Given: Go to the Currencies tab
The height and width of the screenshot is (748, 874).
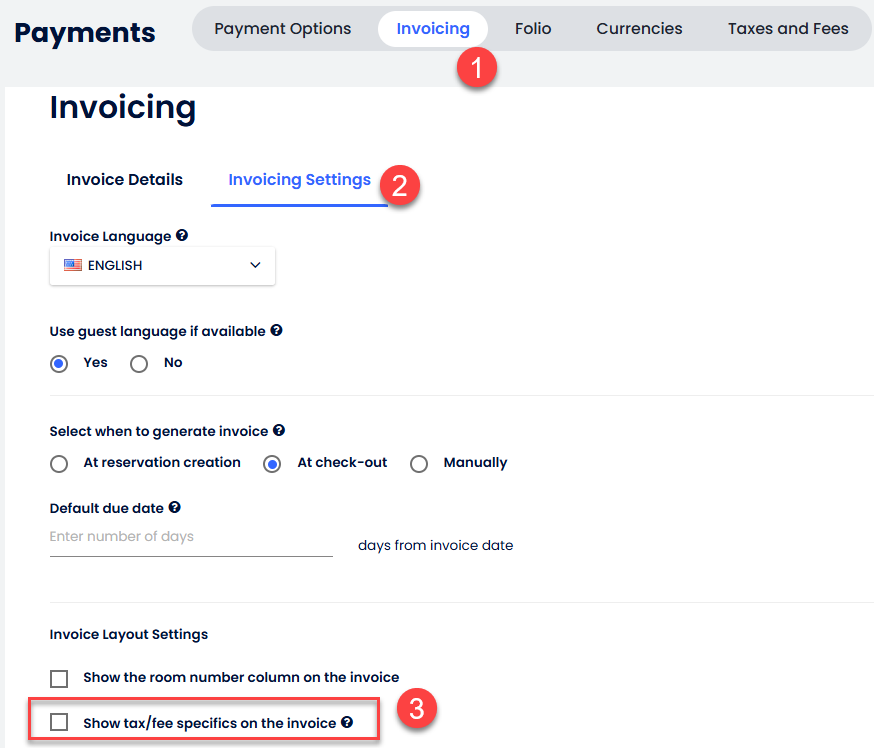Looking at the screenshot, I should (x=639, y=29).
